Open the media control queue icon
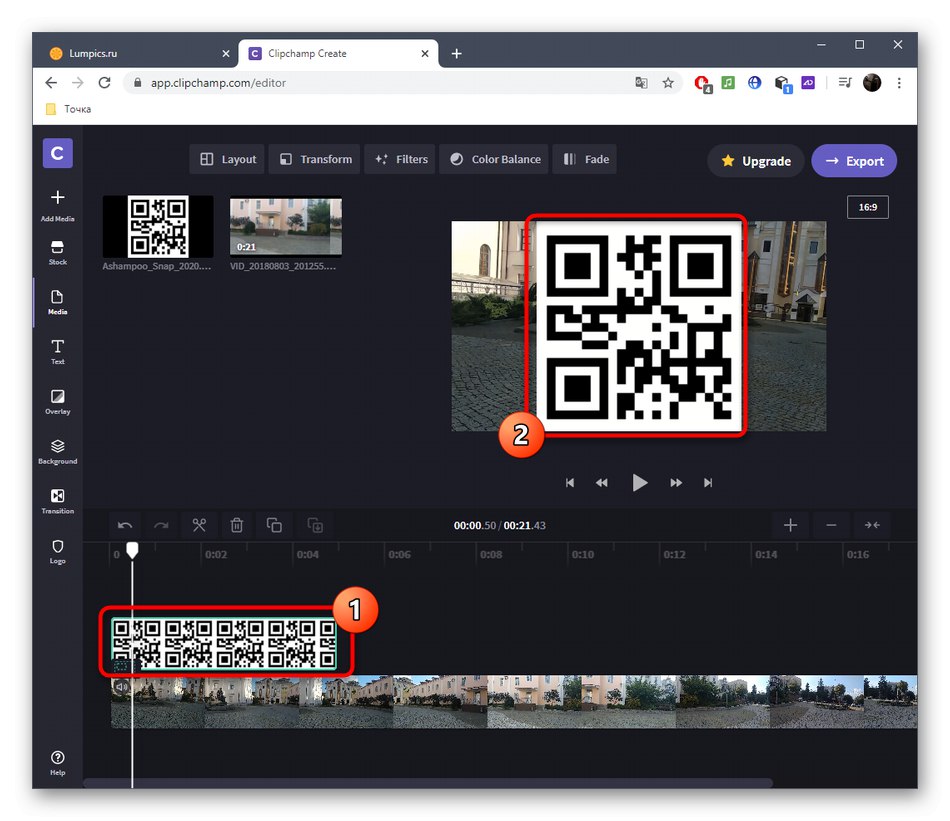This screenshot has height=821, width=950. [845, 83]
